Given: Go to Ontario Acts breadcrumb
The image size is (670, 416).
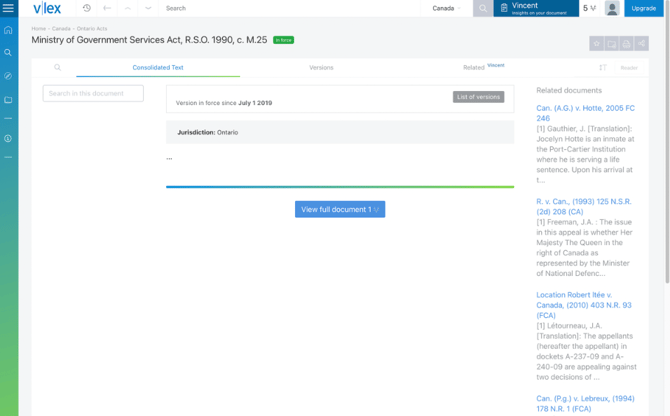Looking at the screenshot, I should point(92,29).
